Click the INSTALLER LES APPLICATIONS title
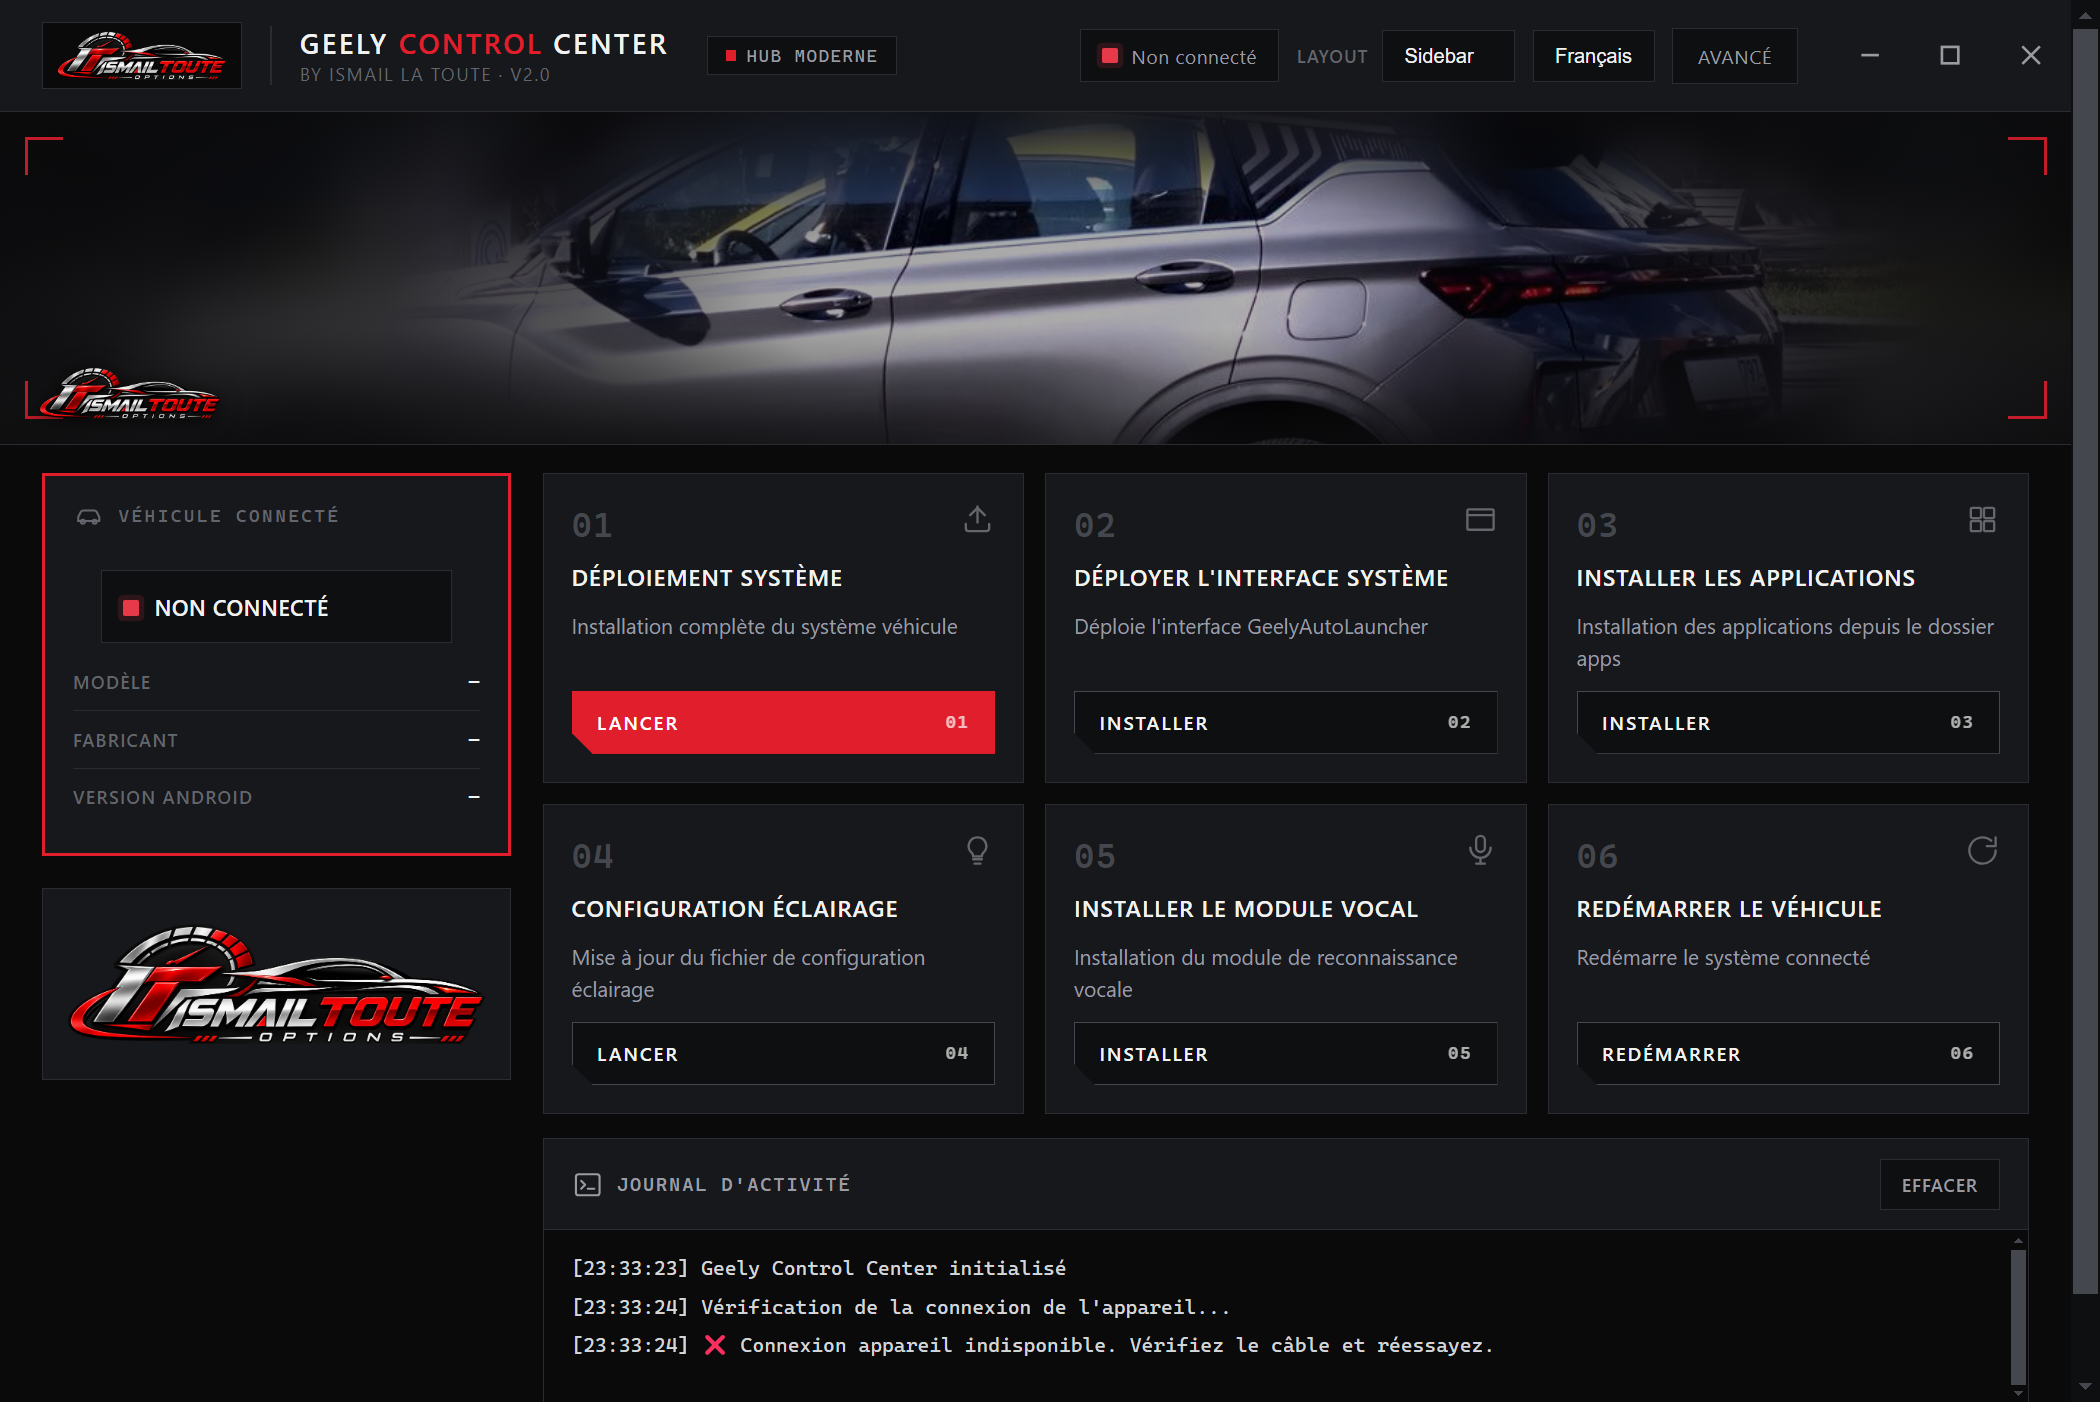The image size is (2100, 1402). coord(1745,578)
